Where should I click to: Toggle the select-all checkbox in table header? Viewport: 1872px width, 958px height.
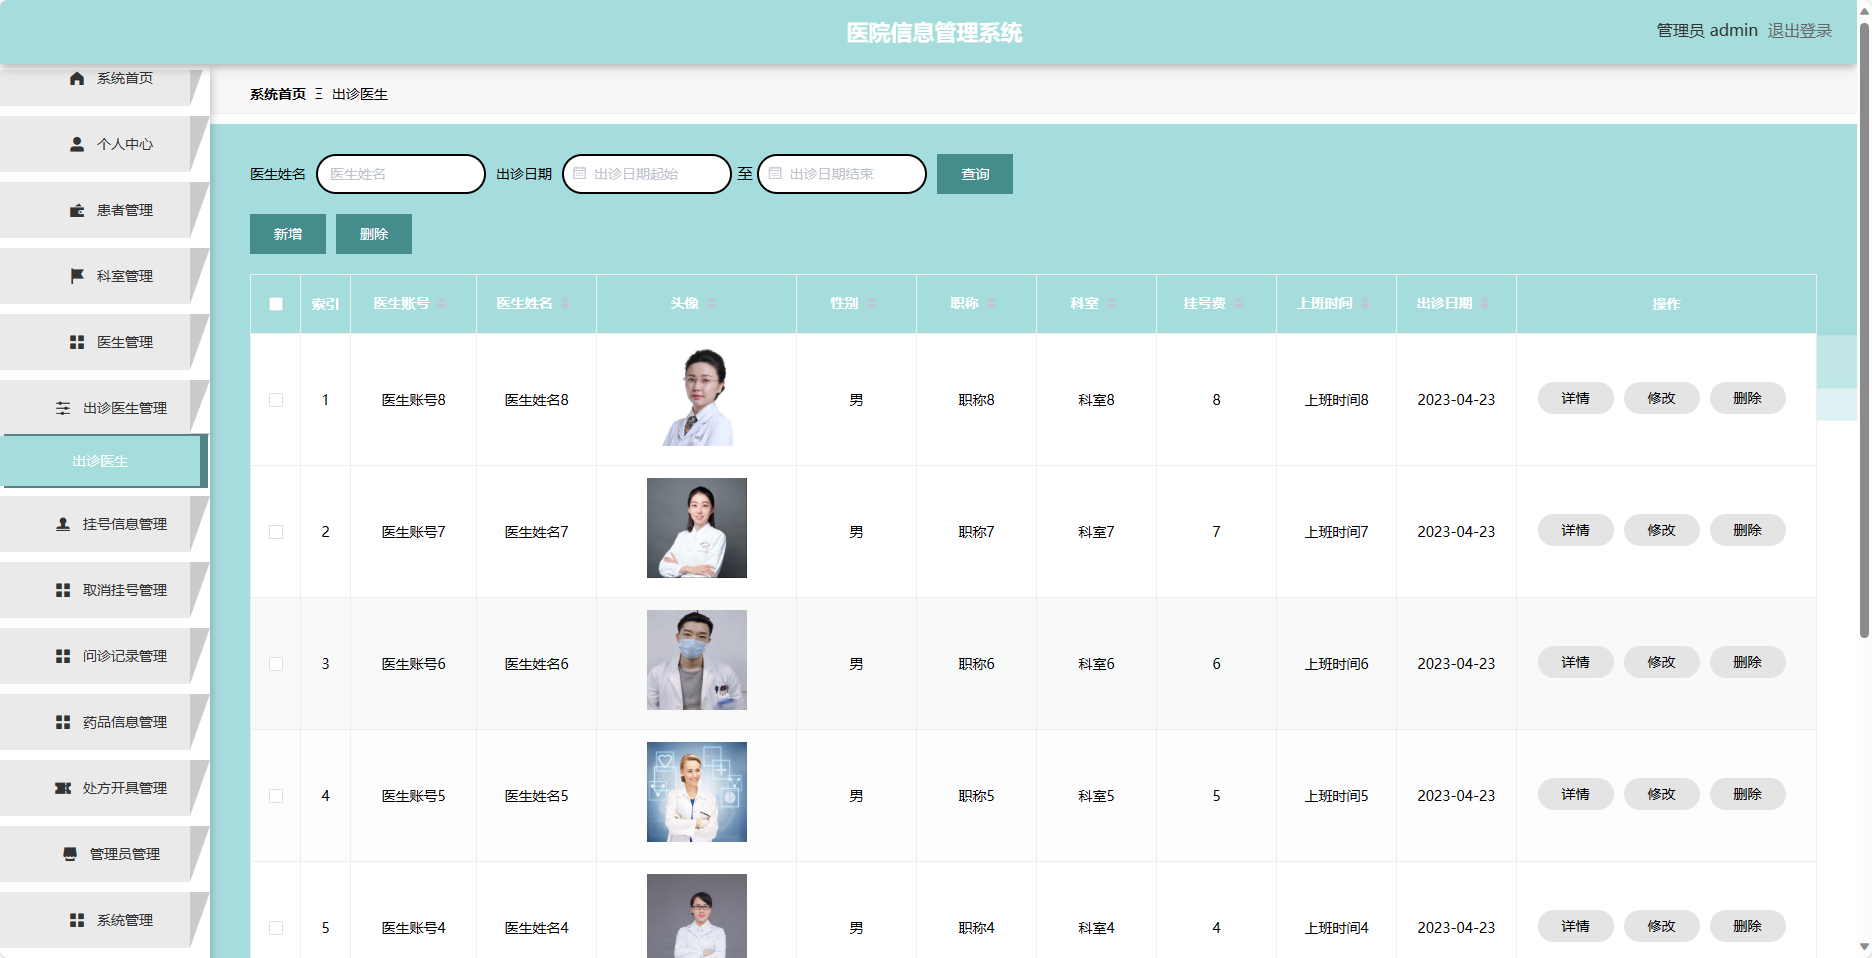[x=276, y=304]
